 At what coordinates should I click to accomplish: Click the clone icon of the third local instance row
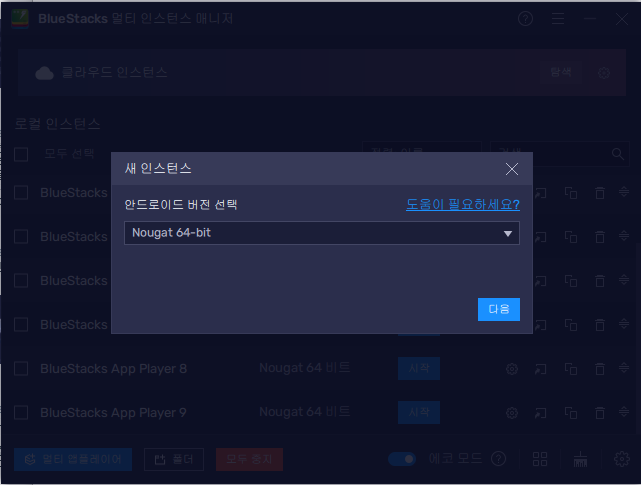(x=571, y=281)
